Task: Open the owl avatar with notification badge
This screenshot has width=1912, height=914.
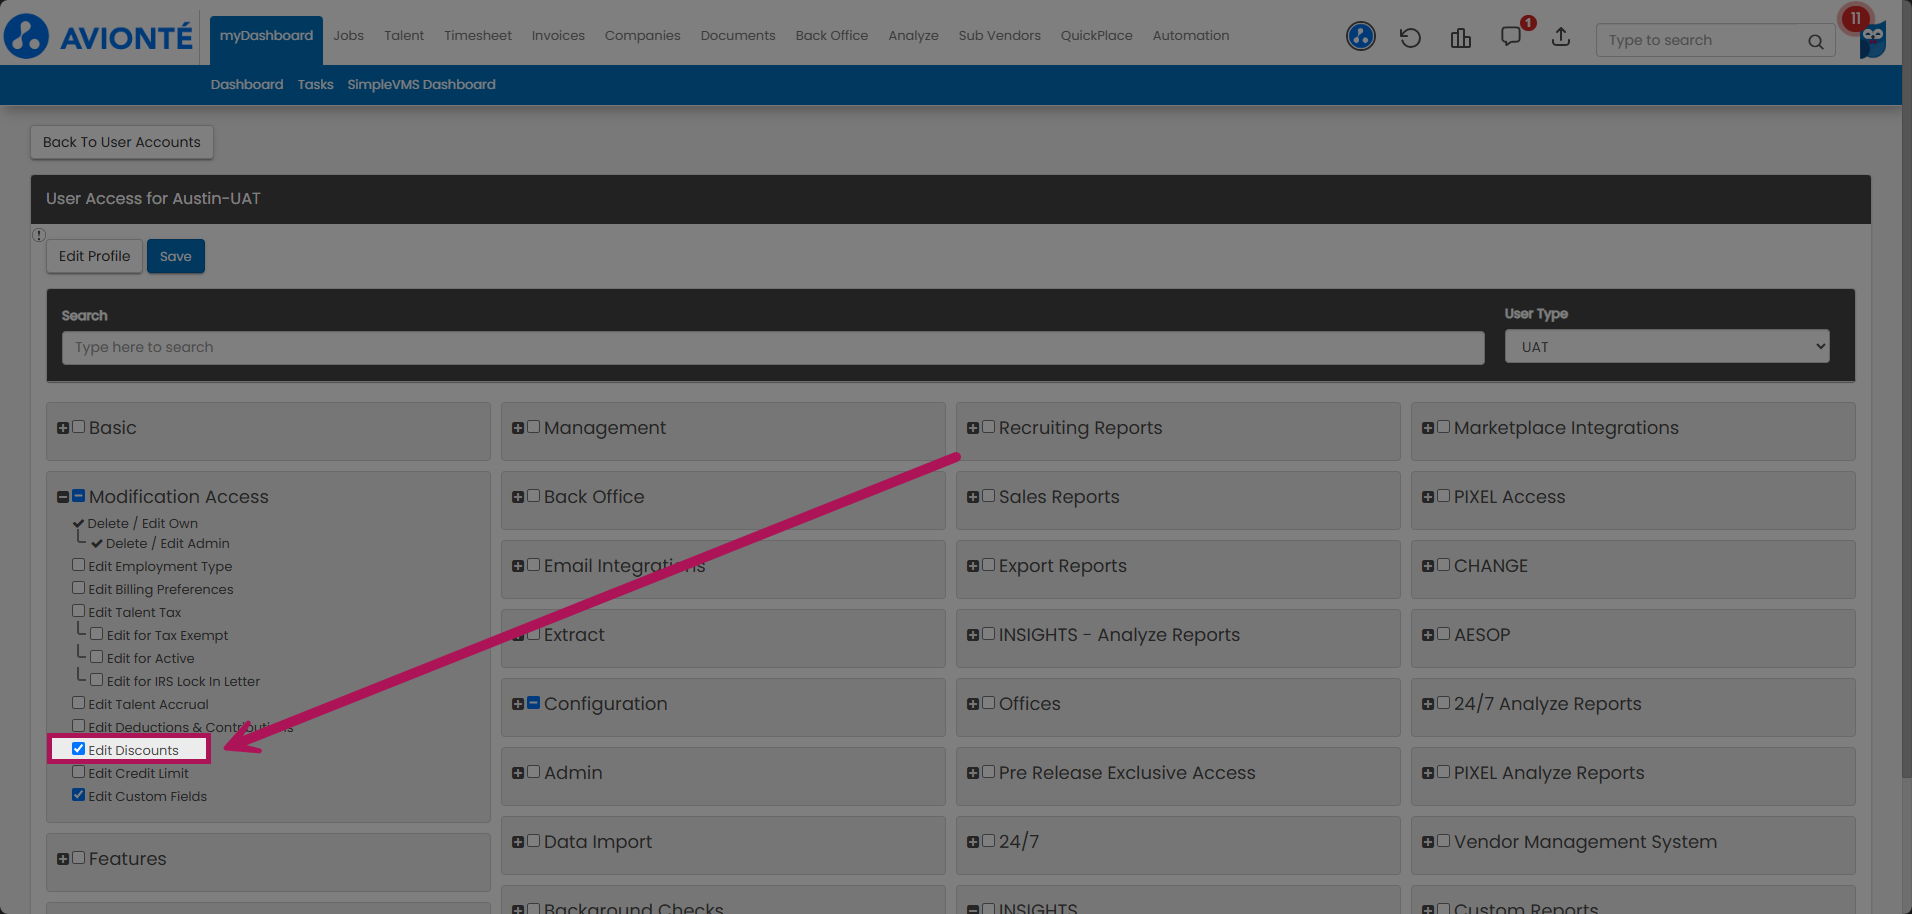Action: click(1871, 38)
